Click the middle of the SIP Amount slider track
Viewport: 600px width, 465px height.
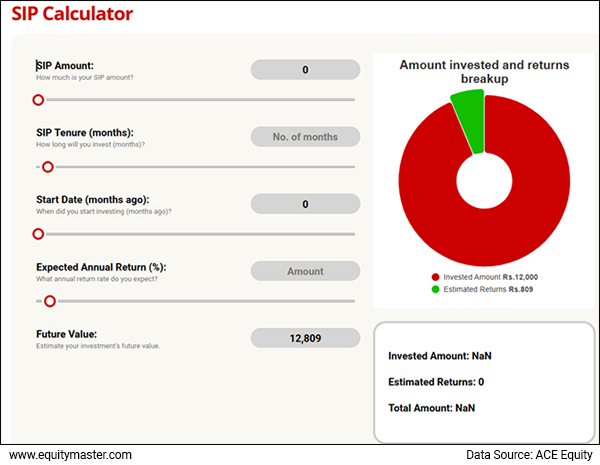196,100
